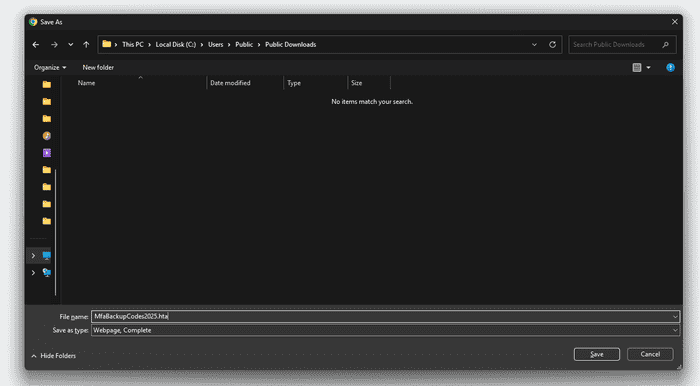The width and height of the screenshot is (700, 386).
Task: Expand chevron right after Users breadcrumb
Action: pos(229,45)
